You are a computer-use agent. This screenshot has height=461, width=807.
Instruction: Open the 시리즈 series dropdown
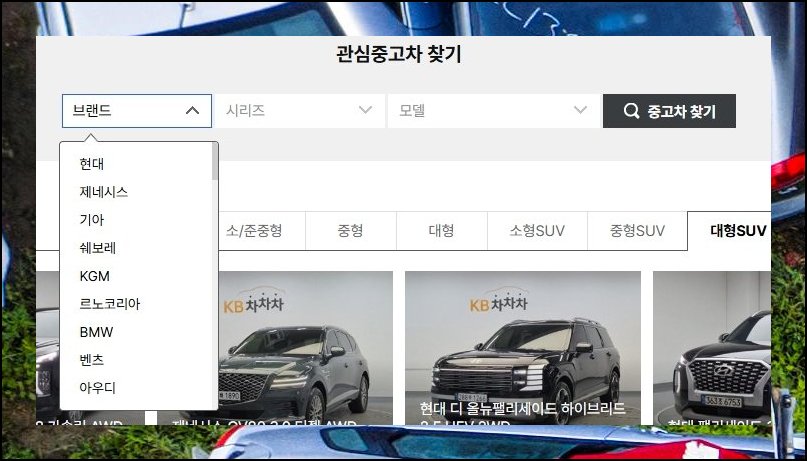click(x=300, y=111)
